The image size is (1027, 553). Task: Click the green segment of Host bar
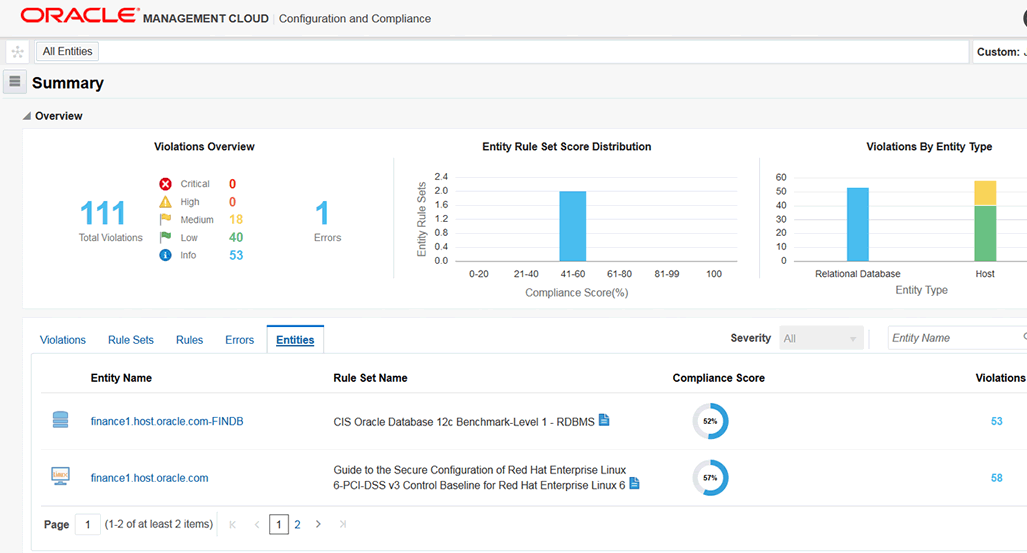click(985, 233)
